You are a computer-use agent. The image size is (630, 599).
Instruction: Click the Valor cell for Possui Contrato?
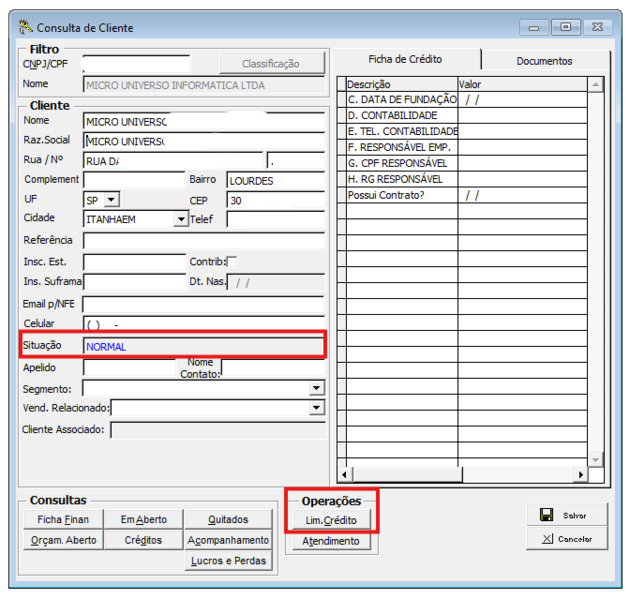click(522, 195)
